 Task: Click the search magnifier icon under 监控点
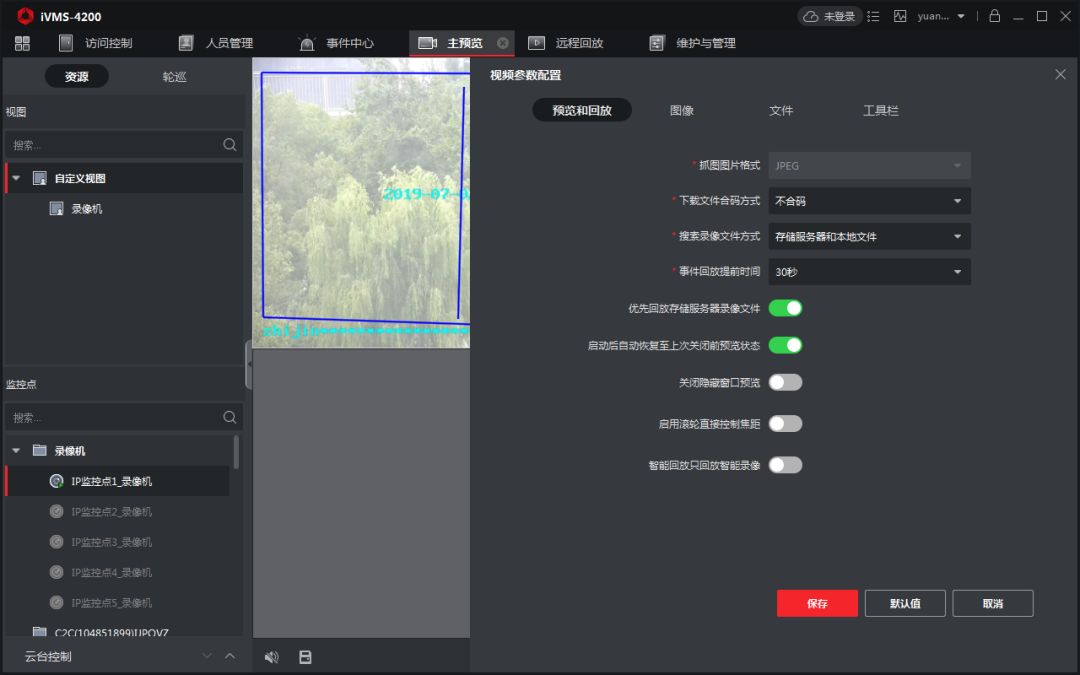[230, 417]
